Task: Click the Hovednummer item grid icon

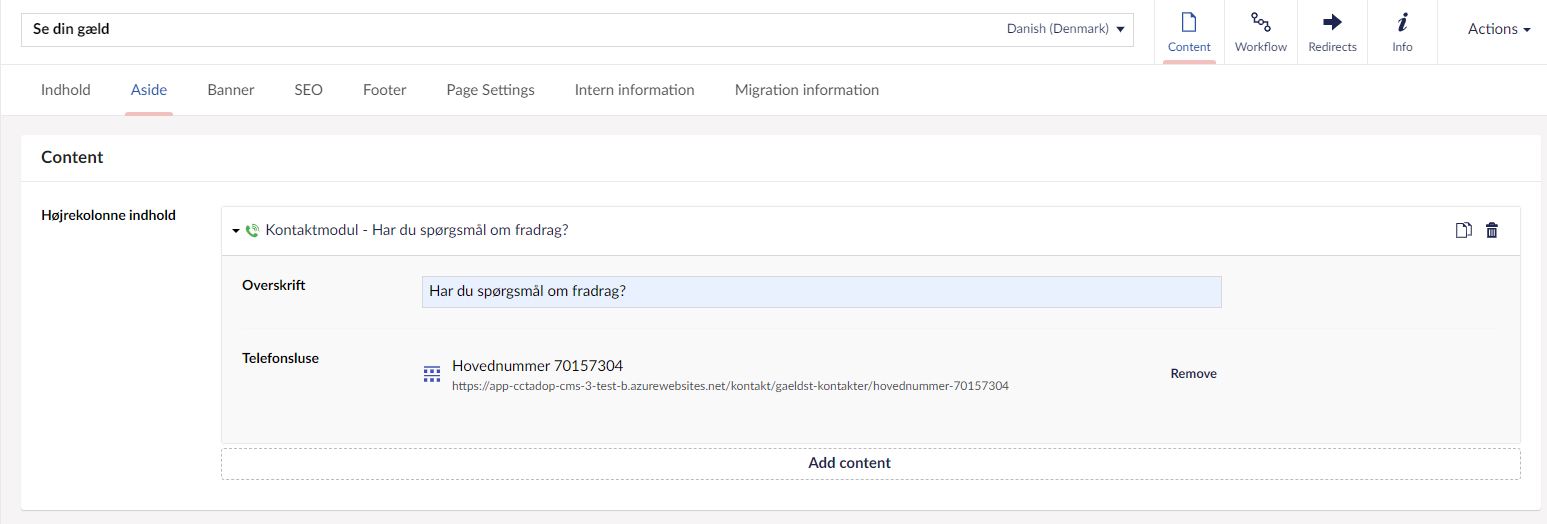Action: (x=431, y=374)
